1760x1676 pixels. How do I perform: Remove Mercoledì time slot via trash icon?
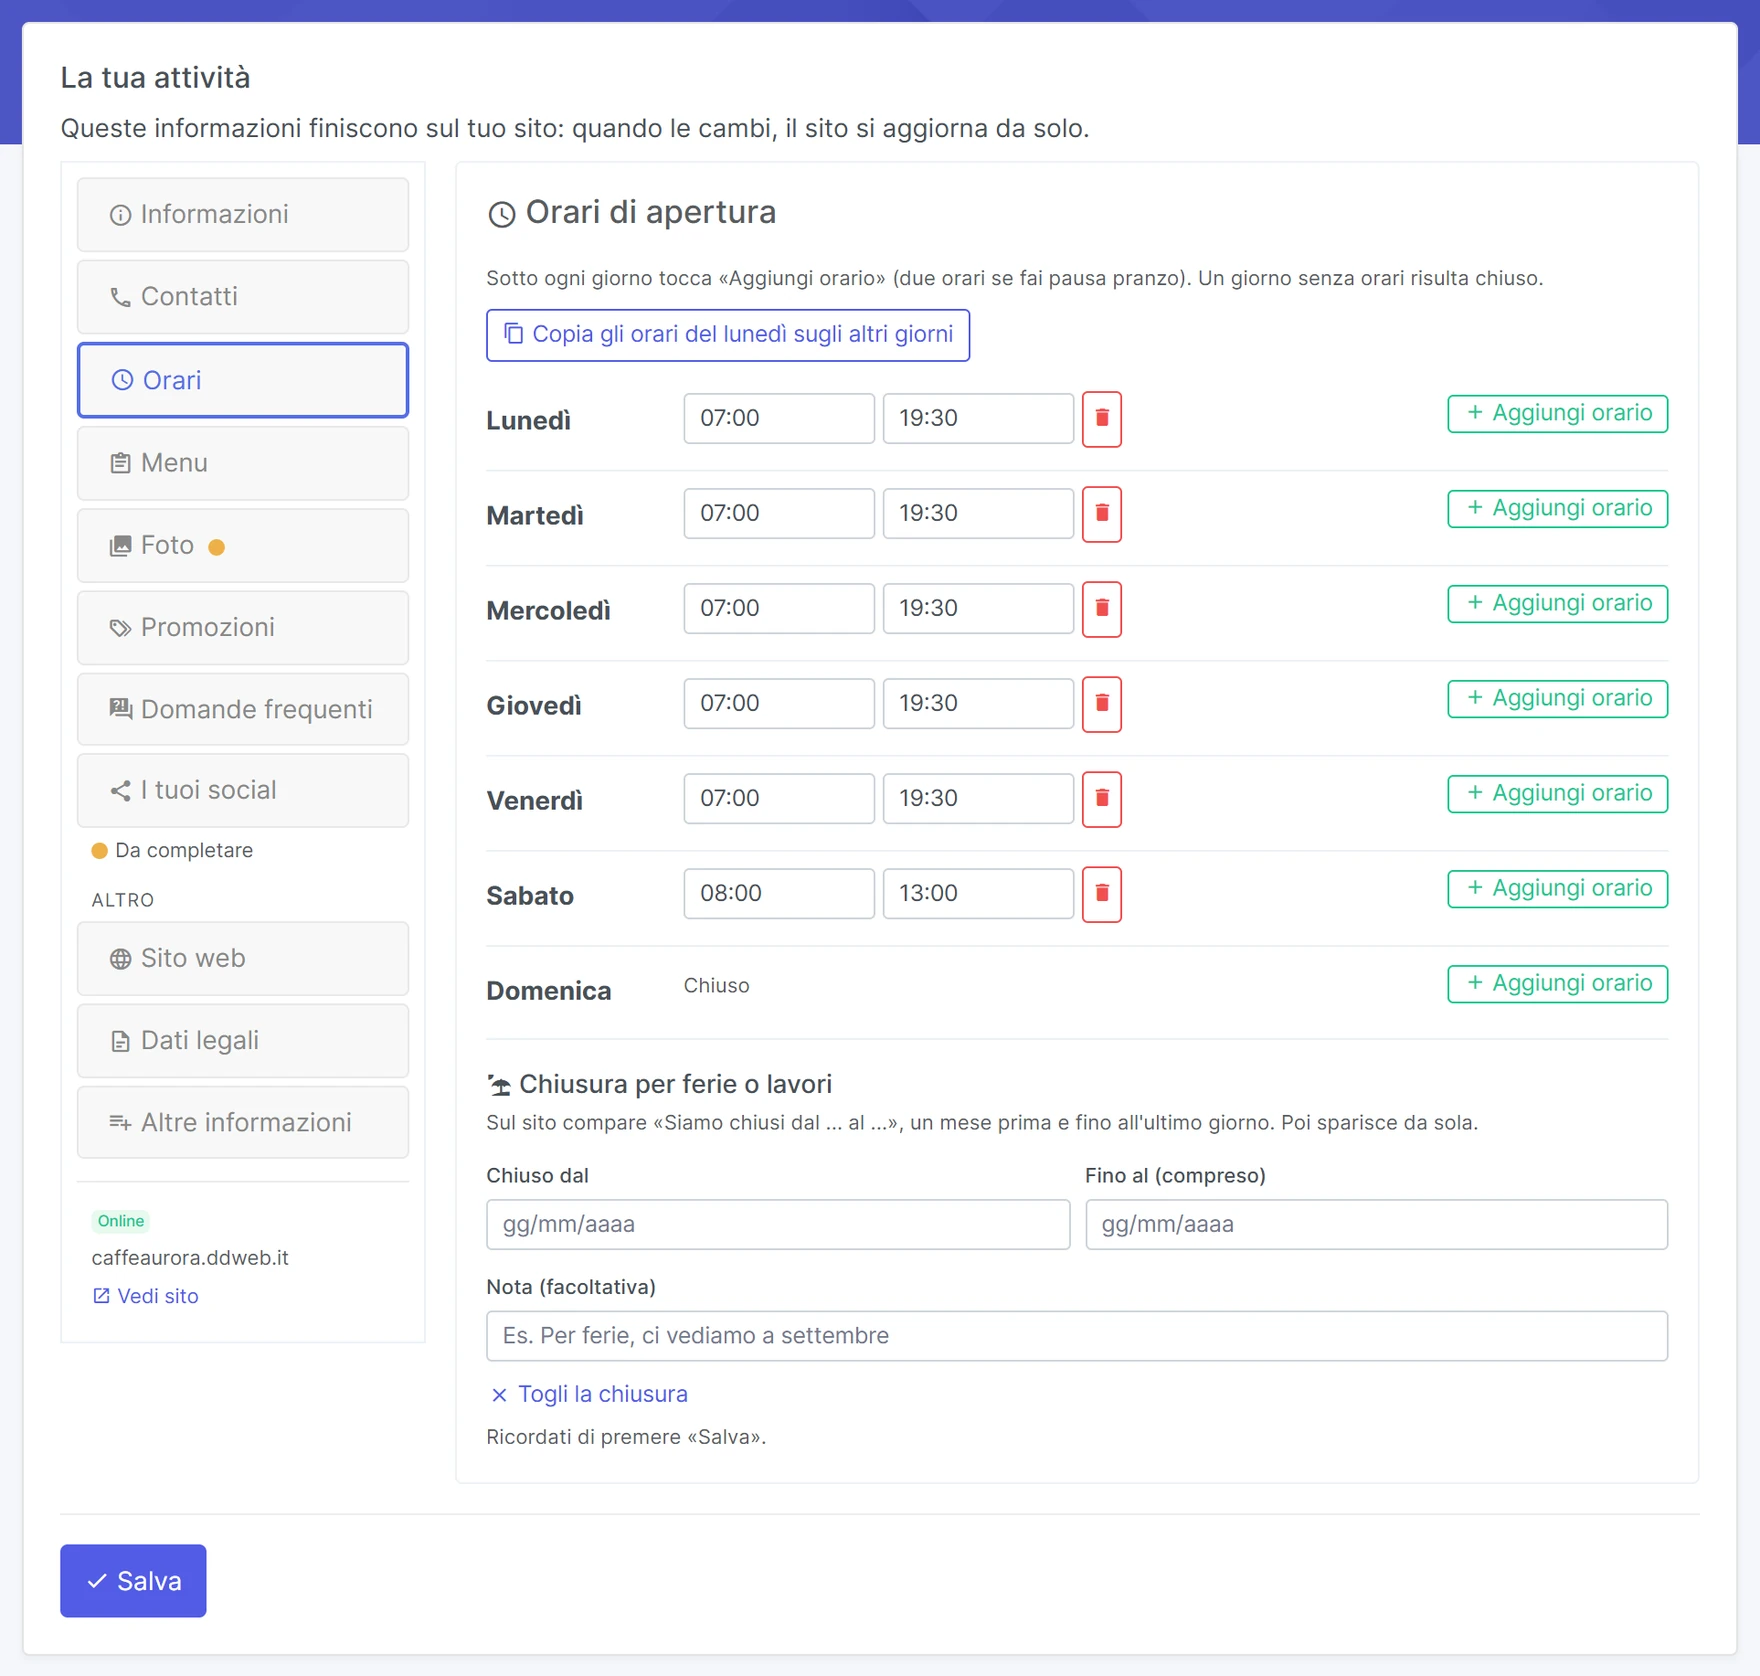(x=1101, y=609)
